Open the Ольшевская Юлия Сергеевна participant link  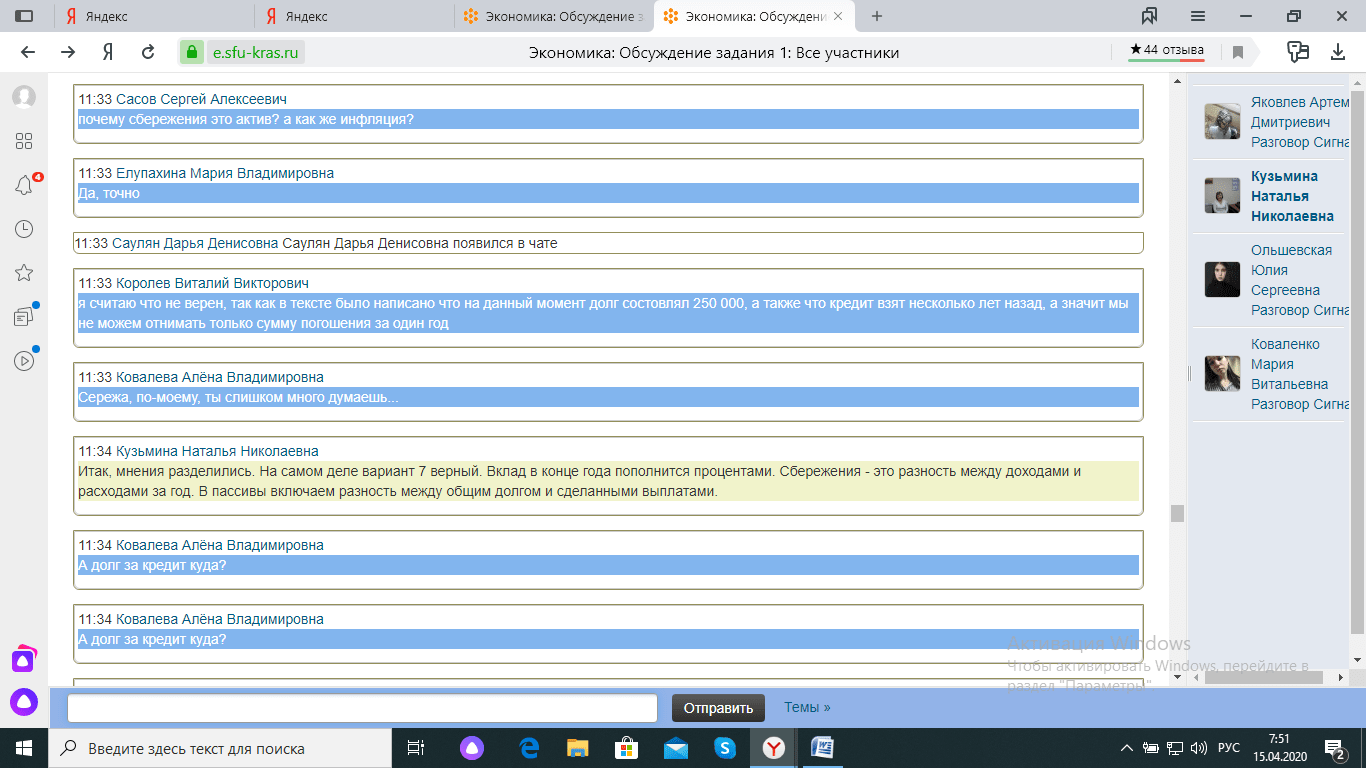pyautogui.click(x=1291, y=270)
